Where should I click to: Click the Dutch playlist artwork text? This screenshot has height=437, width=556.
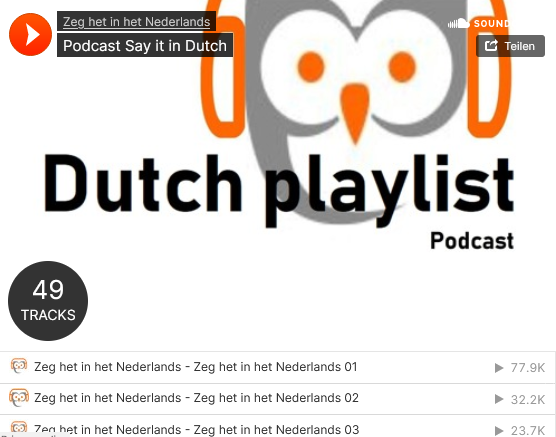pos(279,188)
